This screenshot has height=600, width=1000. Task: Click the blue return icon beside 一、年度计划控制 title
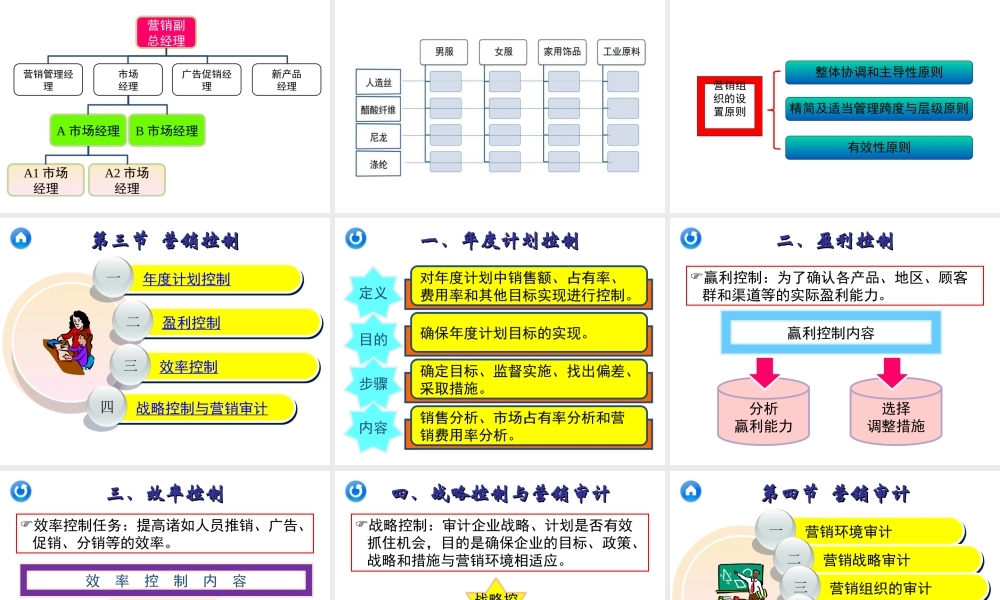point(357,237)
